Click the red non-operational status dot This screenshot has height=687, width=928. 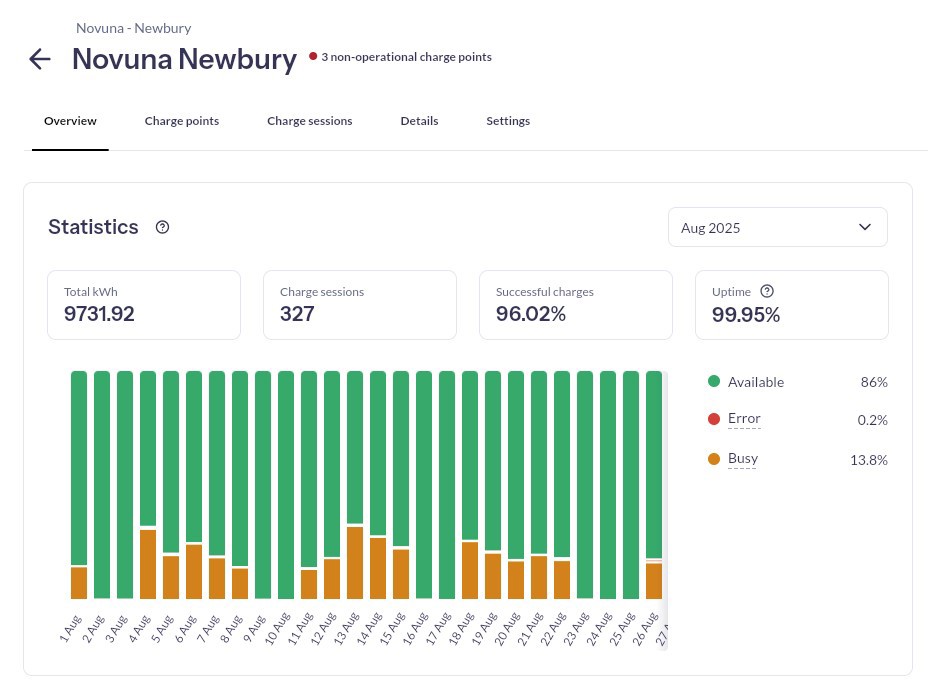[x=313, y=57]
